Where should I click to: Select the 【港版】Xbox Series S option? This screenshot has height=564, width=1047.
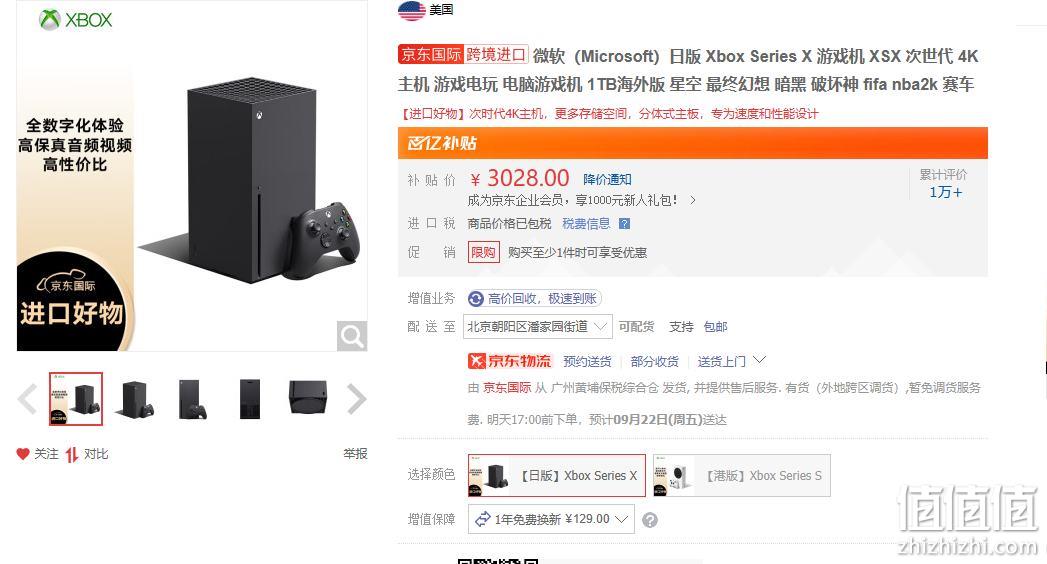tap(742, 475)
